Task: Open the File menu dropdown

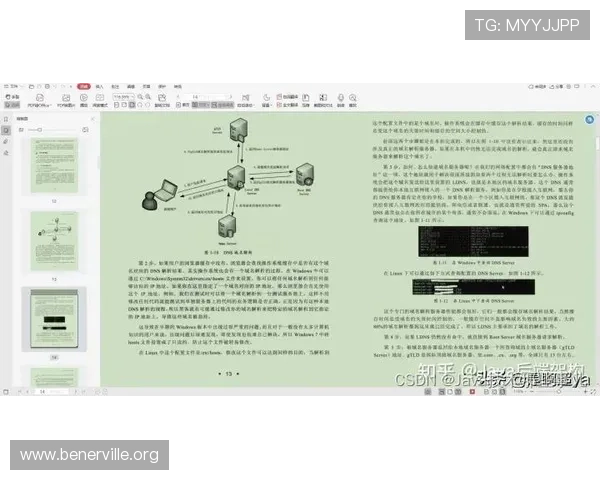Action: click(x=13, y=87)
